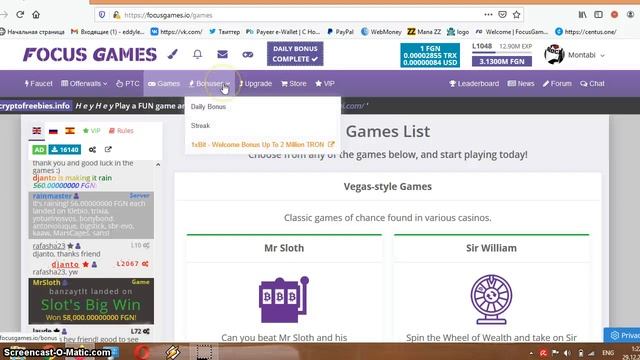Click the star icon next to rafasha23
640x360 pixels.
(x=70, y=246)
